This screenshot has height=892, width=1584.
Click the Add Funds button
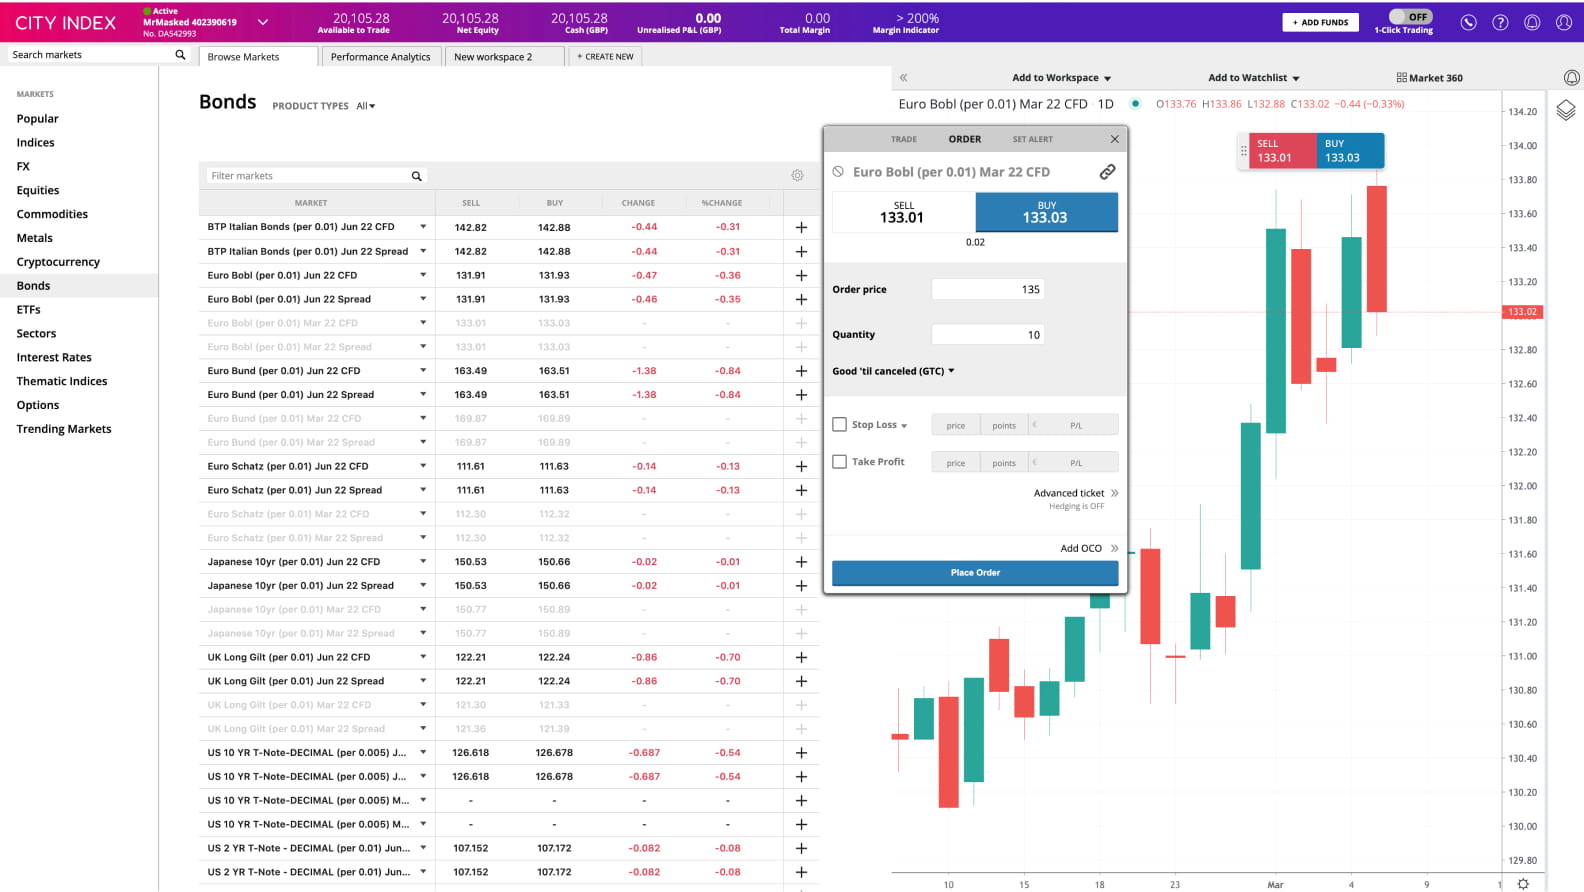click(x=1320, y=22)
